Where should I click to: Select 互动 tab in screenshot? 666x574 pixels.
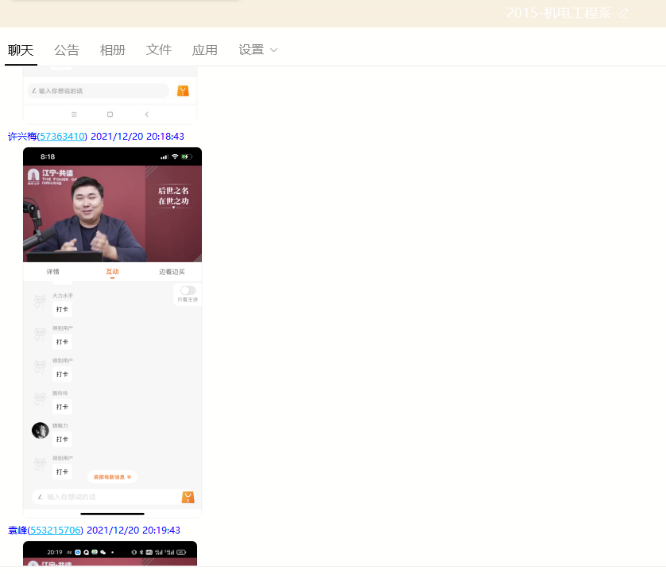click(x=112, y=271)
